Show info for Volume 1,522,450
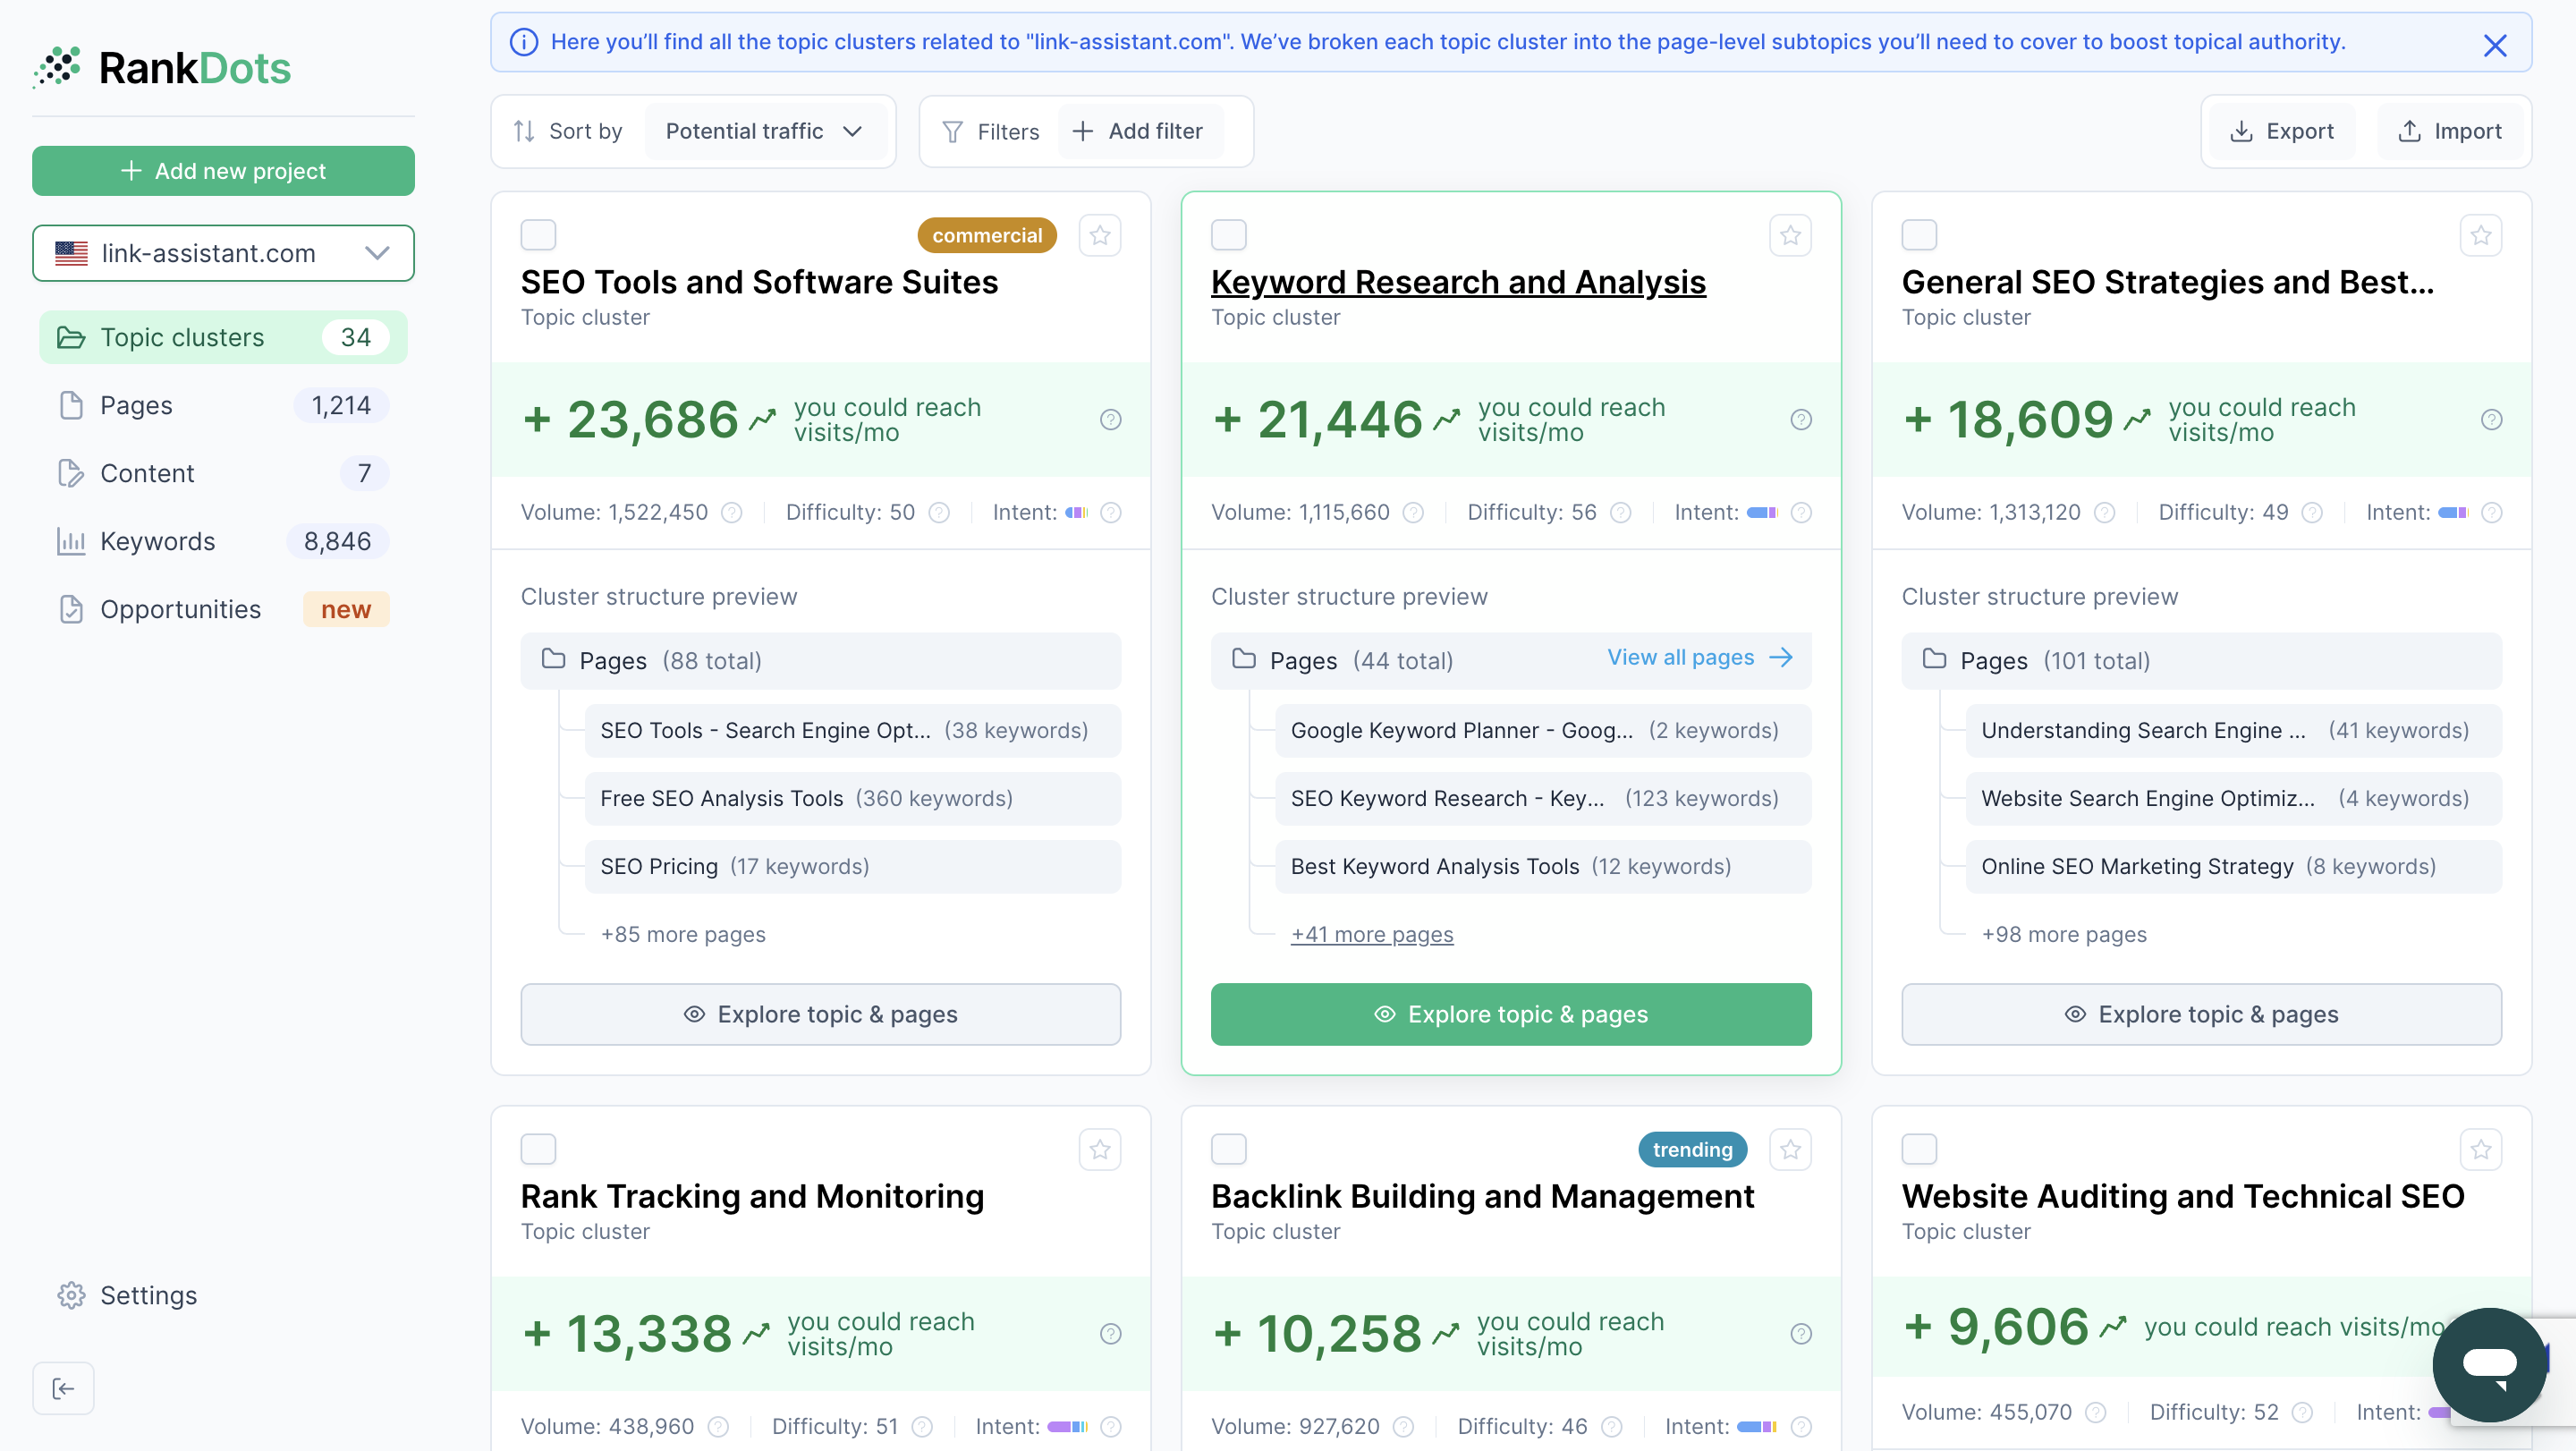 pyautogui.click(x=732, y=512)
